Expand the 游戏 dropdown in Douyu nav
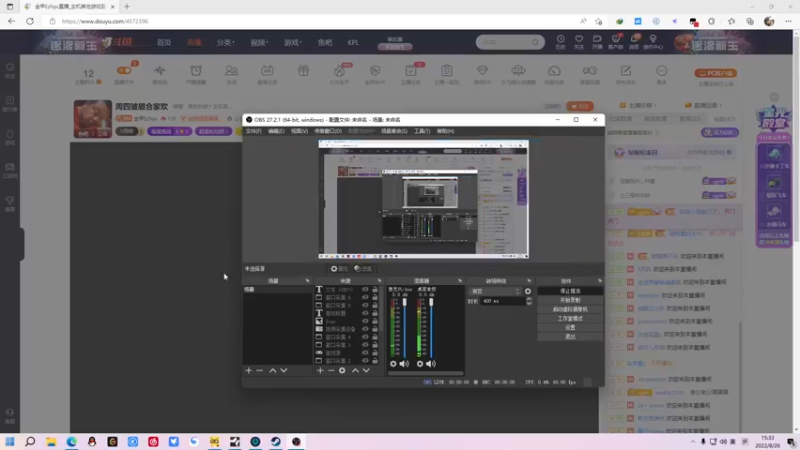This screenshot has height=450, width=800. [293, 42]
